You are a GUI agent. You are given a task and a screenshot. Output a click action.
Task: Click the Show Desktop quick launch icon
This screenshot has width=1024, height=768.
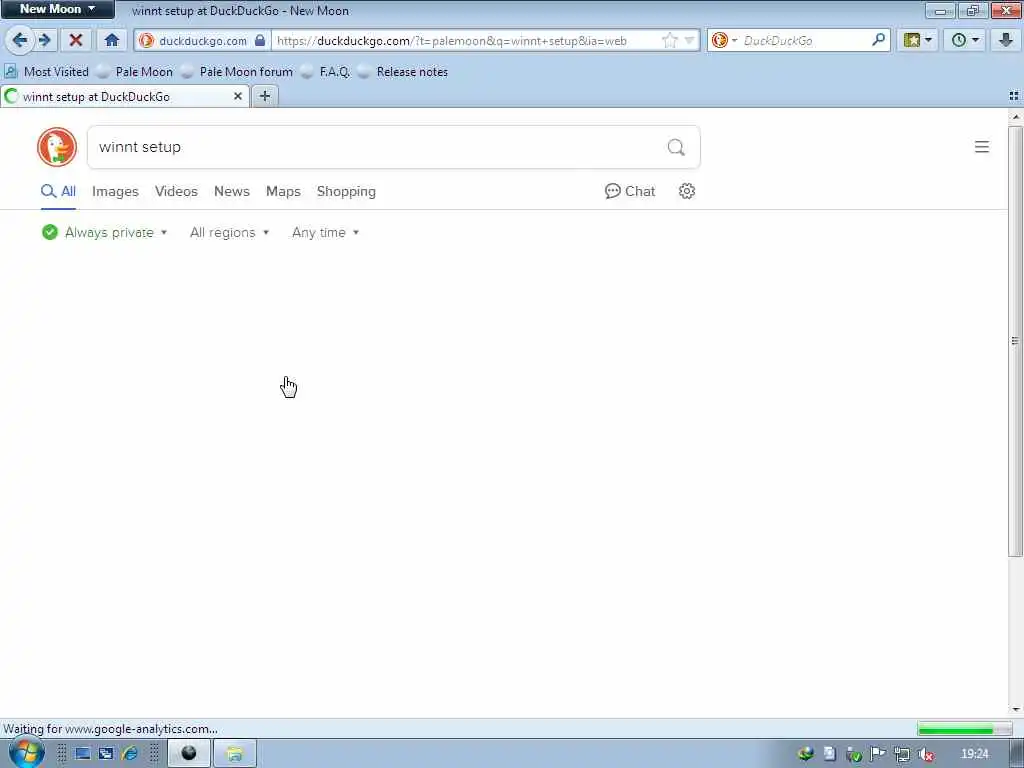82,754
